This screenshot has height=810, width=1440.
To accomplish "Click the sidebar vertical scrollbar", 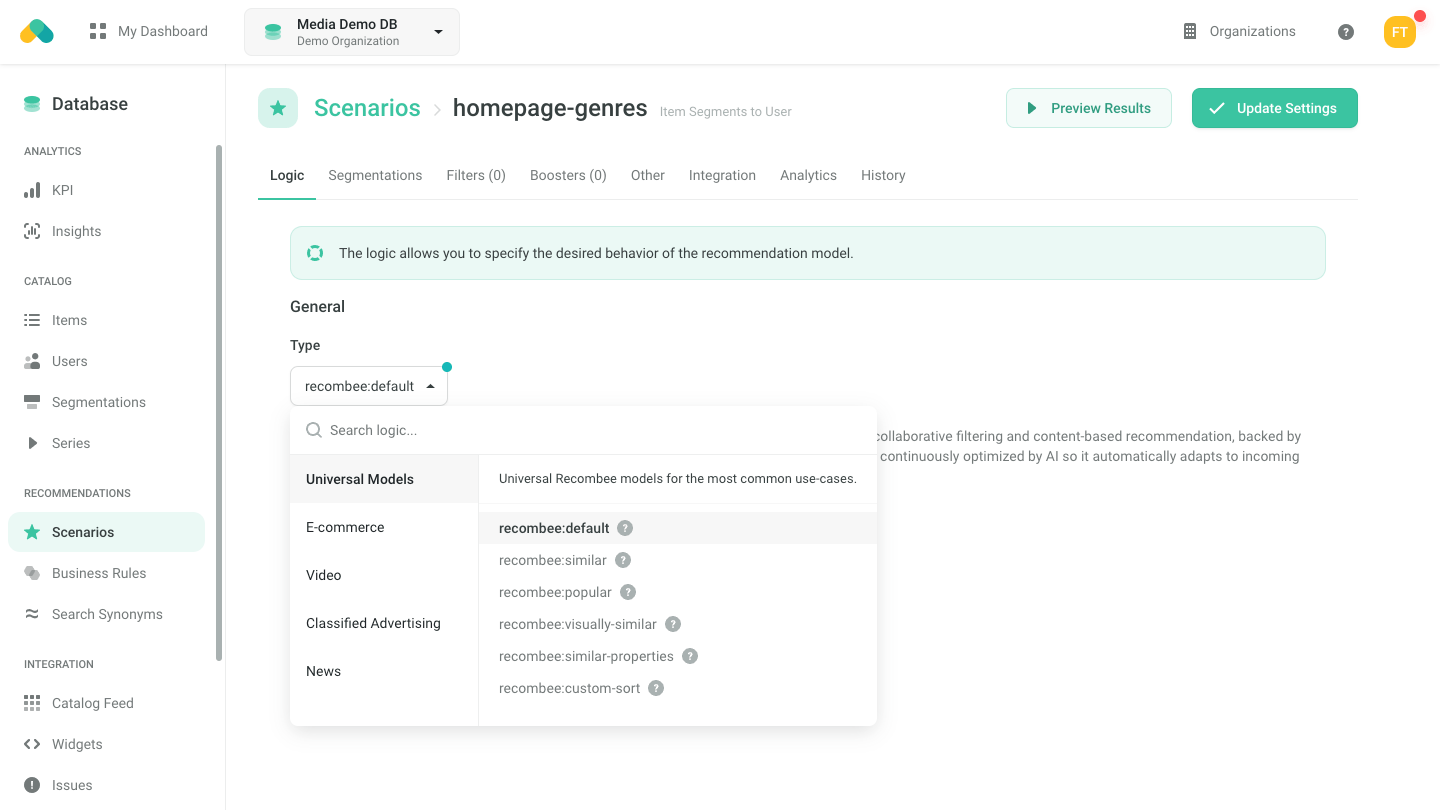I will point(219,402).
